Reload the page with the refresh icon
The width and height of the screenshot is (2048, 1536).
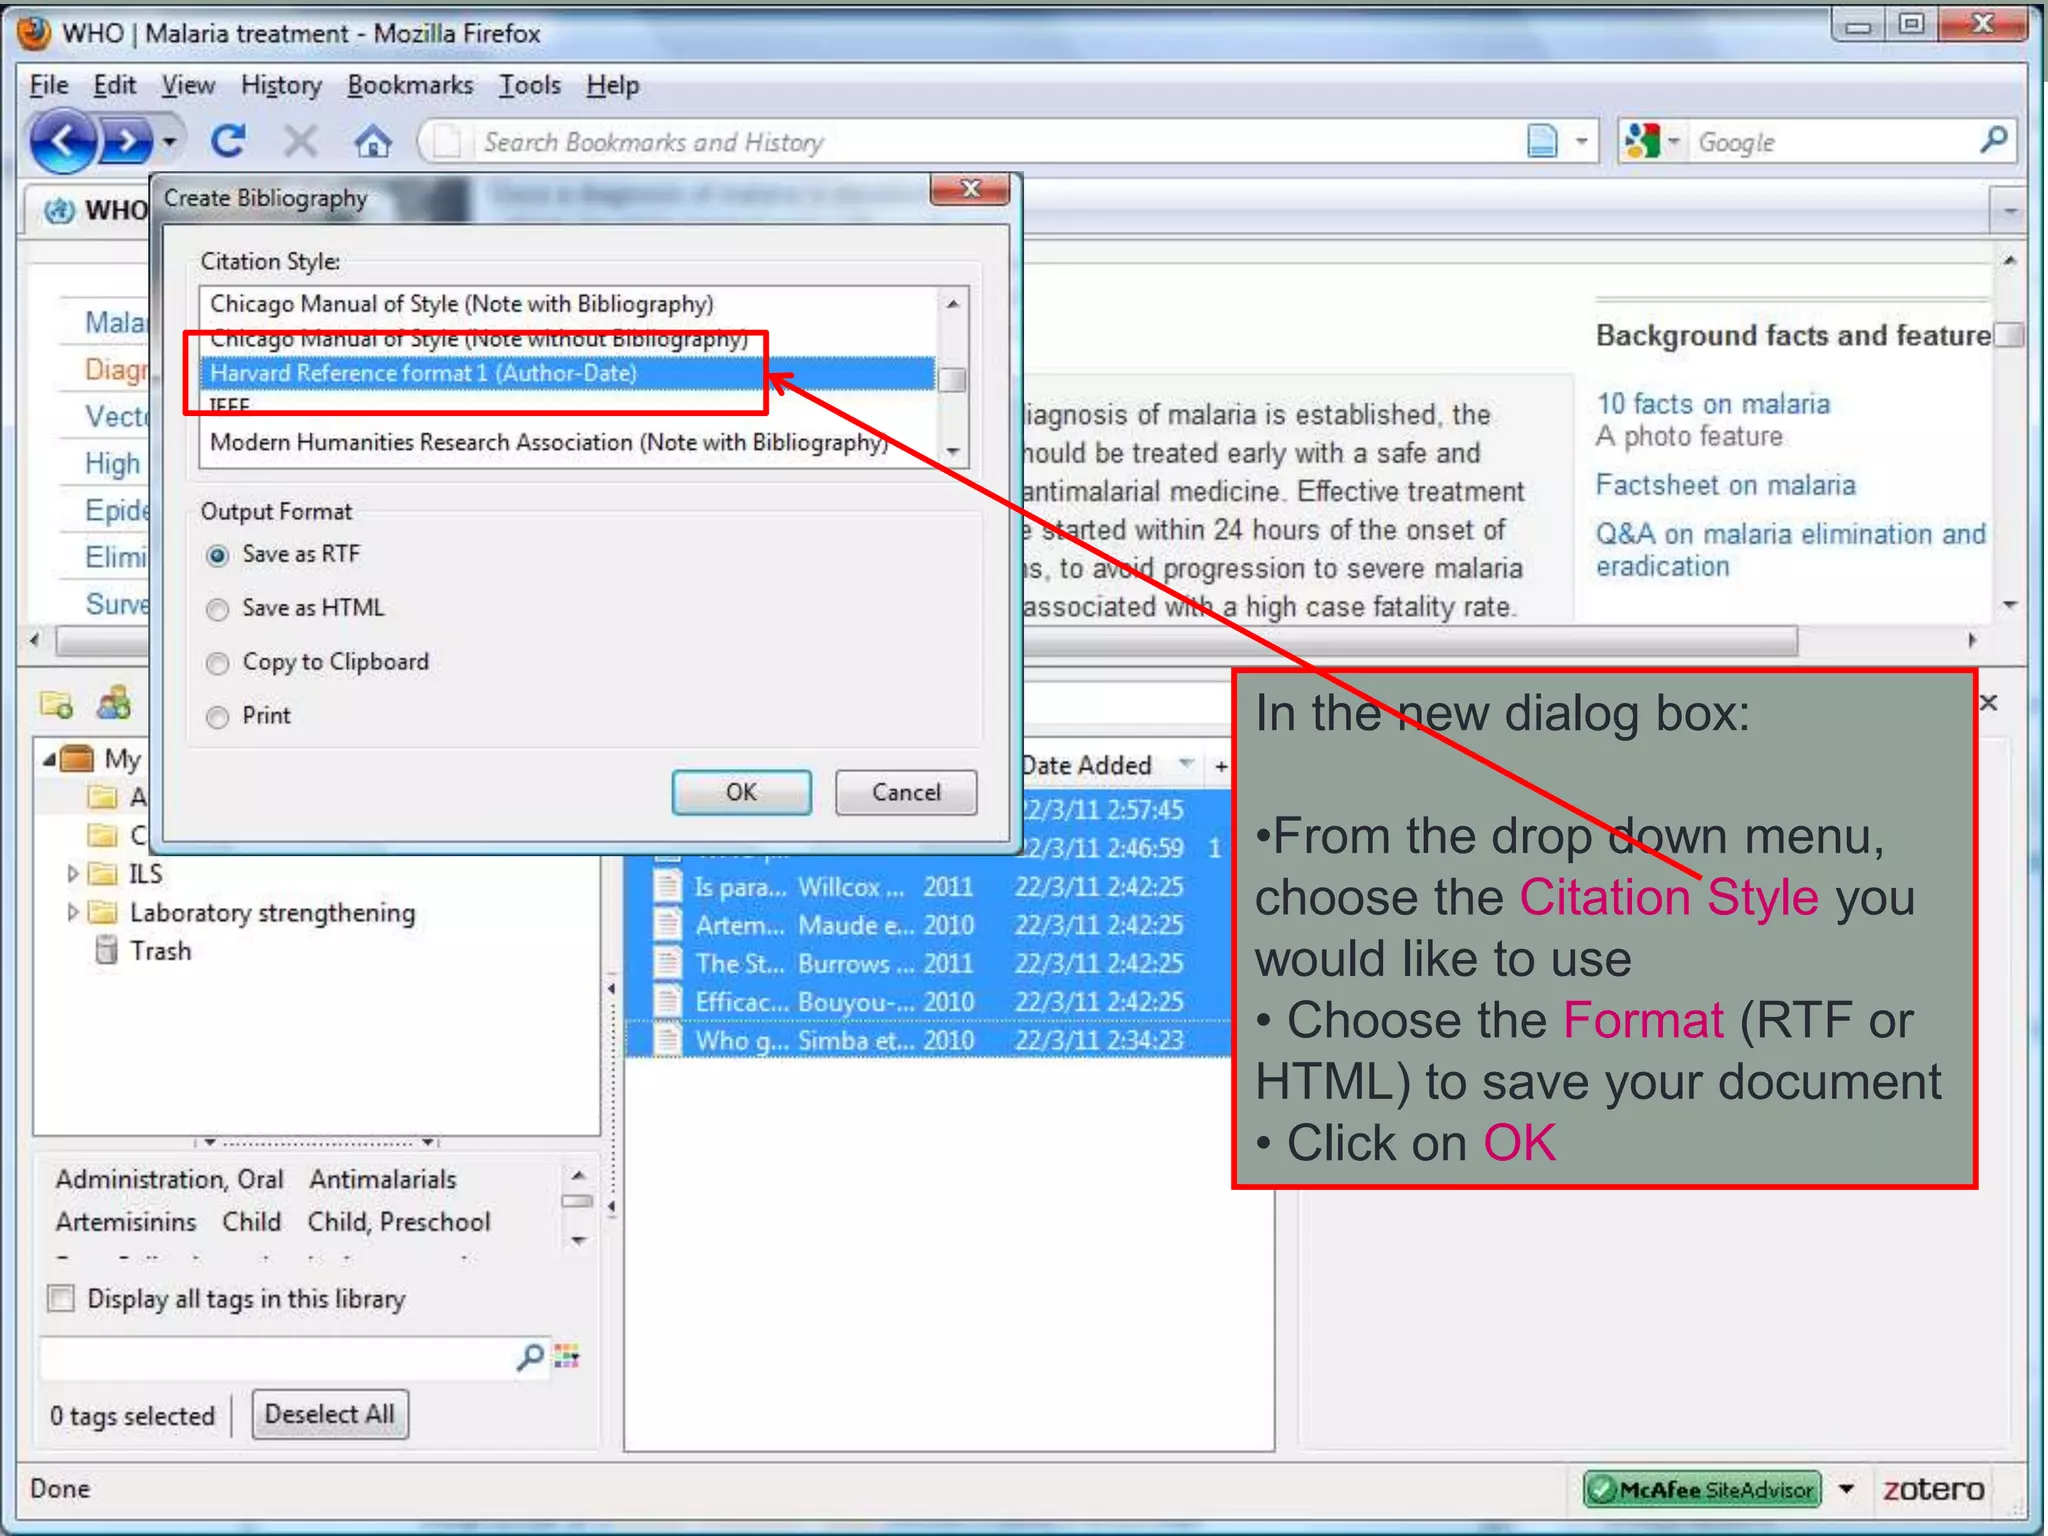pos(229,141)
